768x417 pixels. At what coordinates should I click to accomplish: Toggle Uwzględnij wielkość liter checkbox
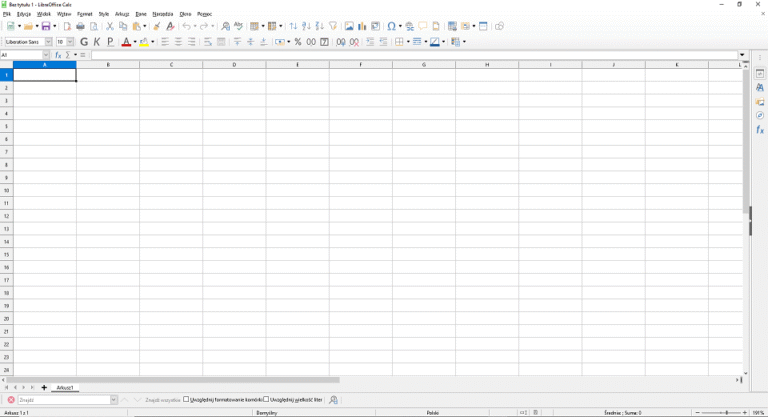pyautogui.click(x=266, y=400)
